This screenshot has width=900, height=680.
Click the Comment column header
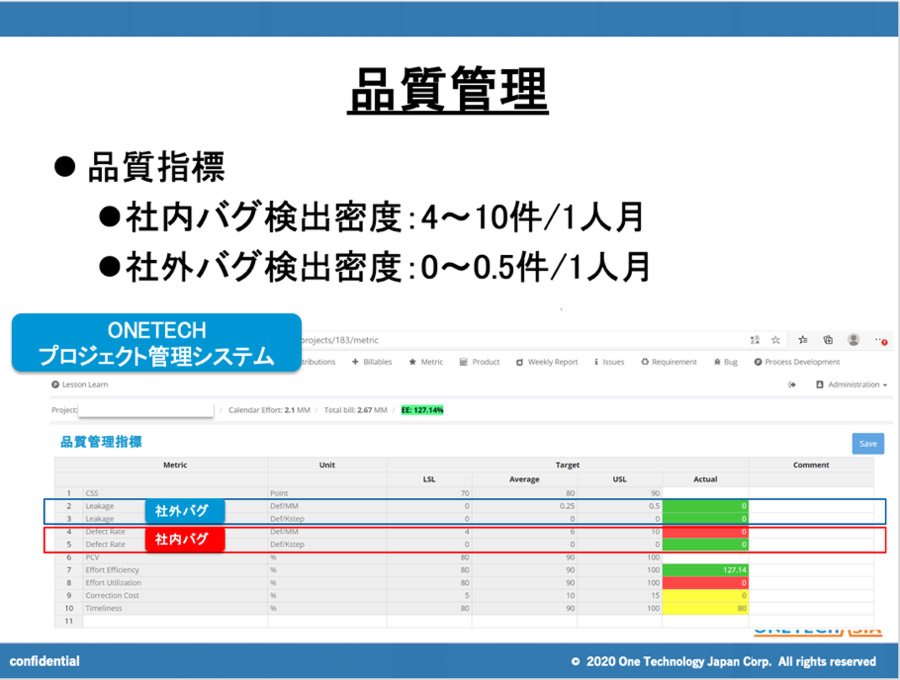point(811,465)
